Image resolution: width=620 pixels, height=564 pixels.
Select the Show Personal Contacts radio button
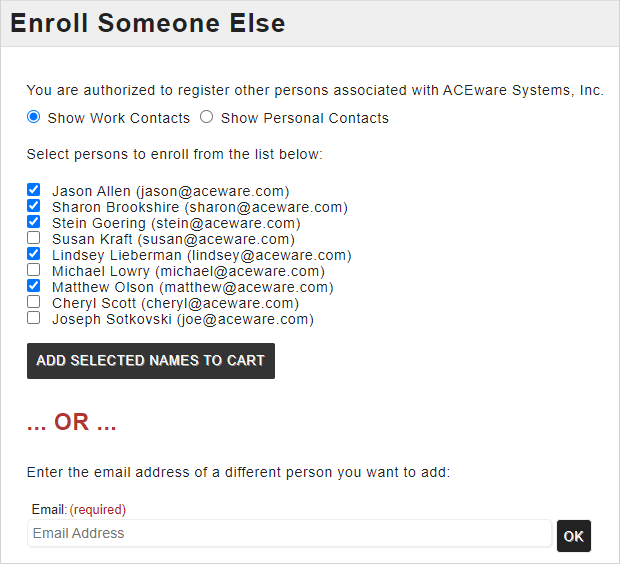207,117
